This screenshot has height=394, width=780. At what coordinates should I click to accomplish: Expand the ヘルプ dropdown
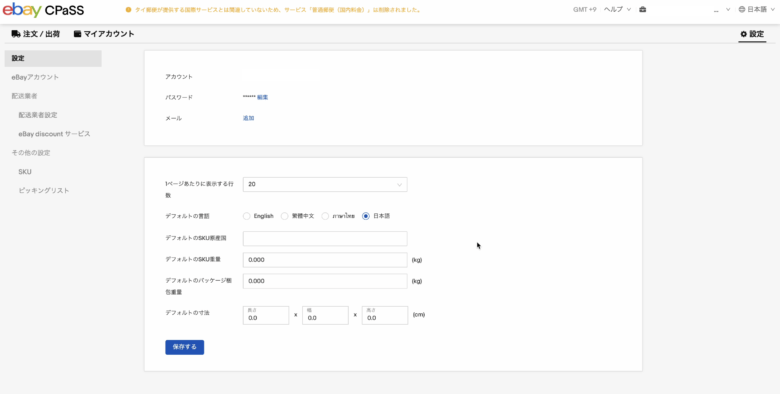click(x=617, y=9)
